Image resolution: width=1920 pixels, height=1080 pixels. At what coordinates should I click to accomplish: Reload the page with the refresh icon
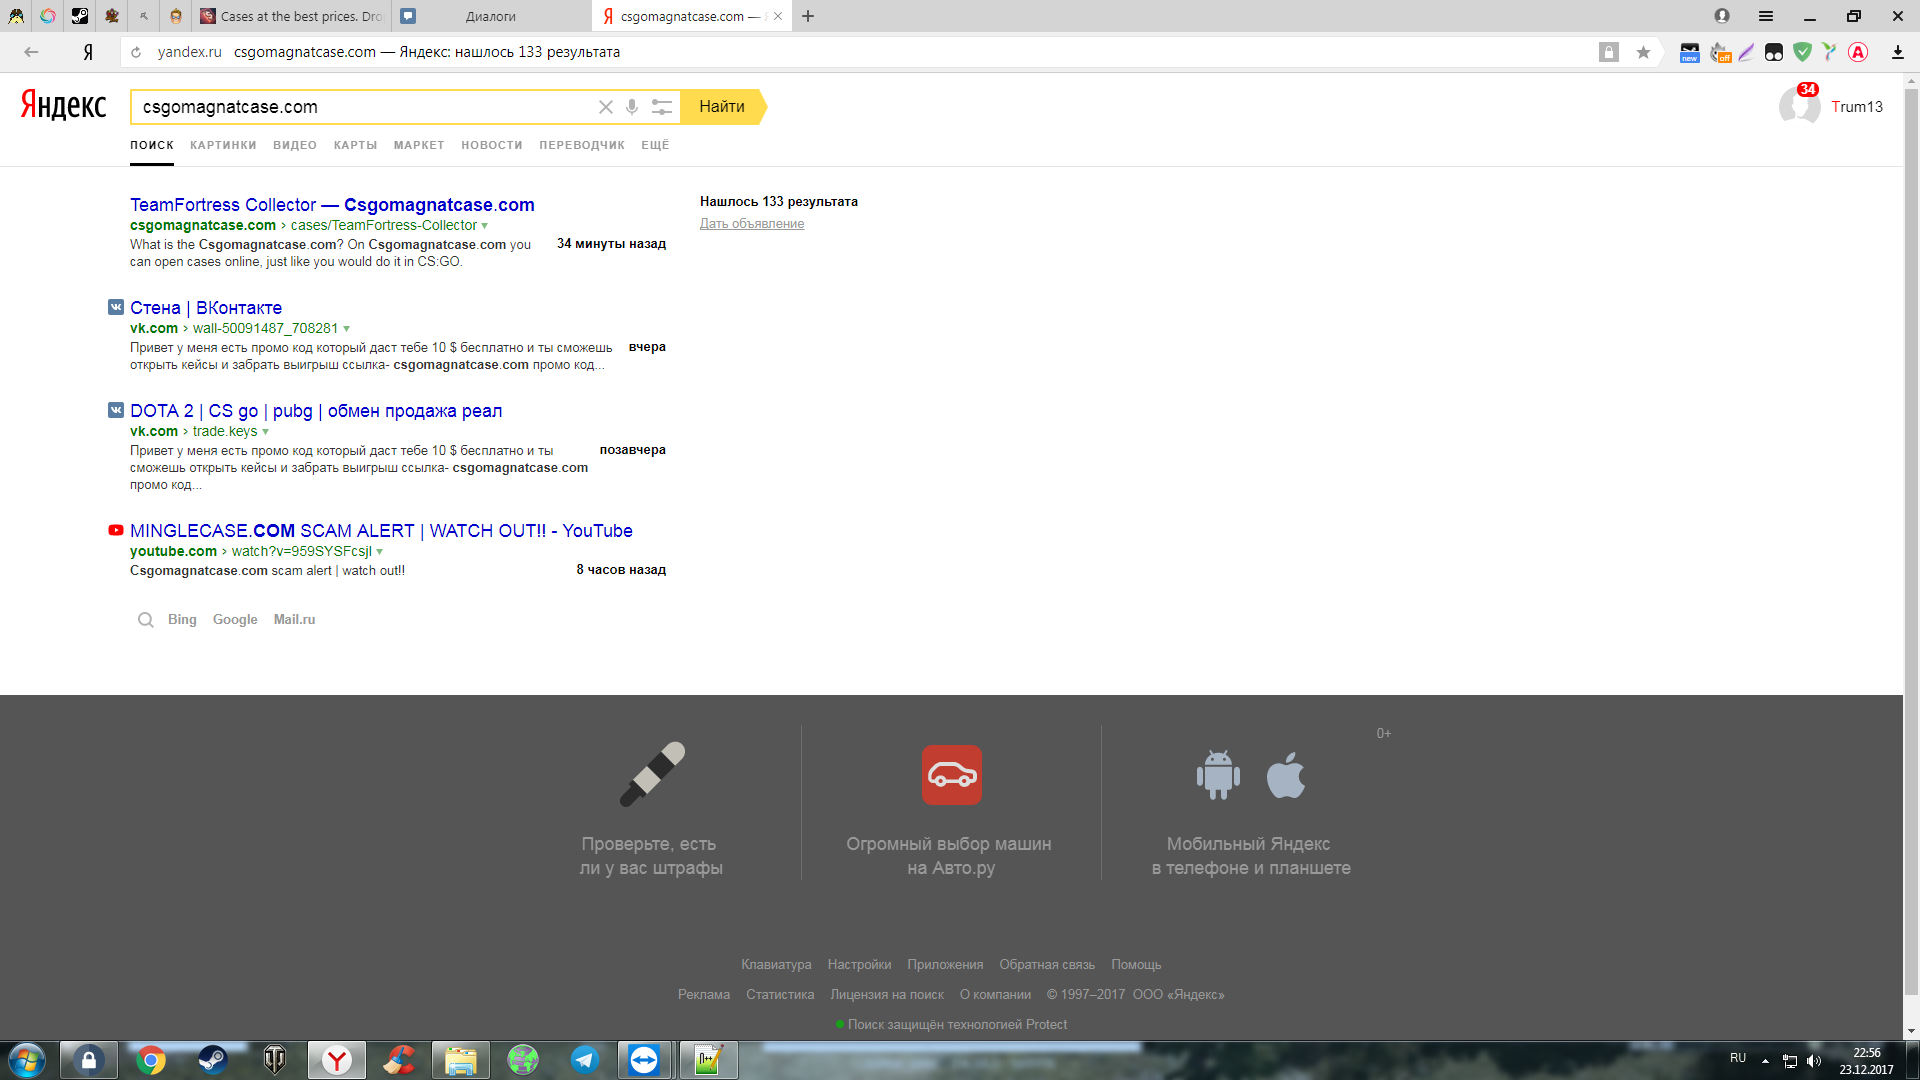(x=136, y=52)
